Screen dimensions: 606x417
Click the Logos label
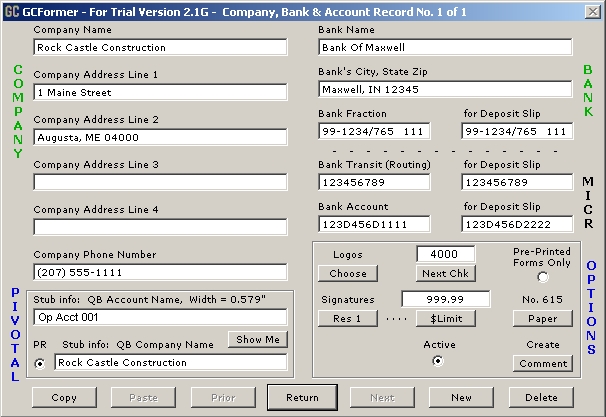348,255
